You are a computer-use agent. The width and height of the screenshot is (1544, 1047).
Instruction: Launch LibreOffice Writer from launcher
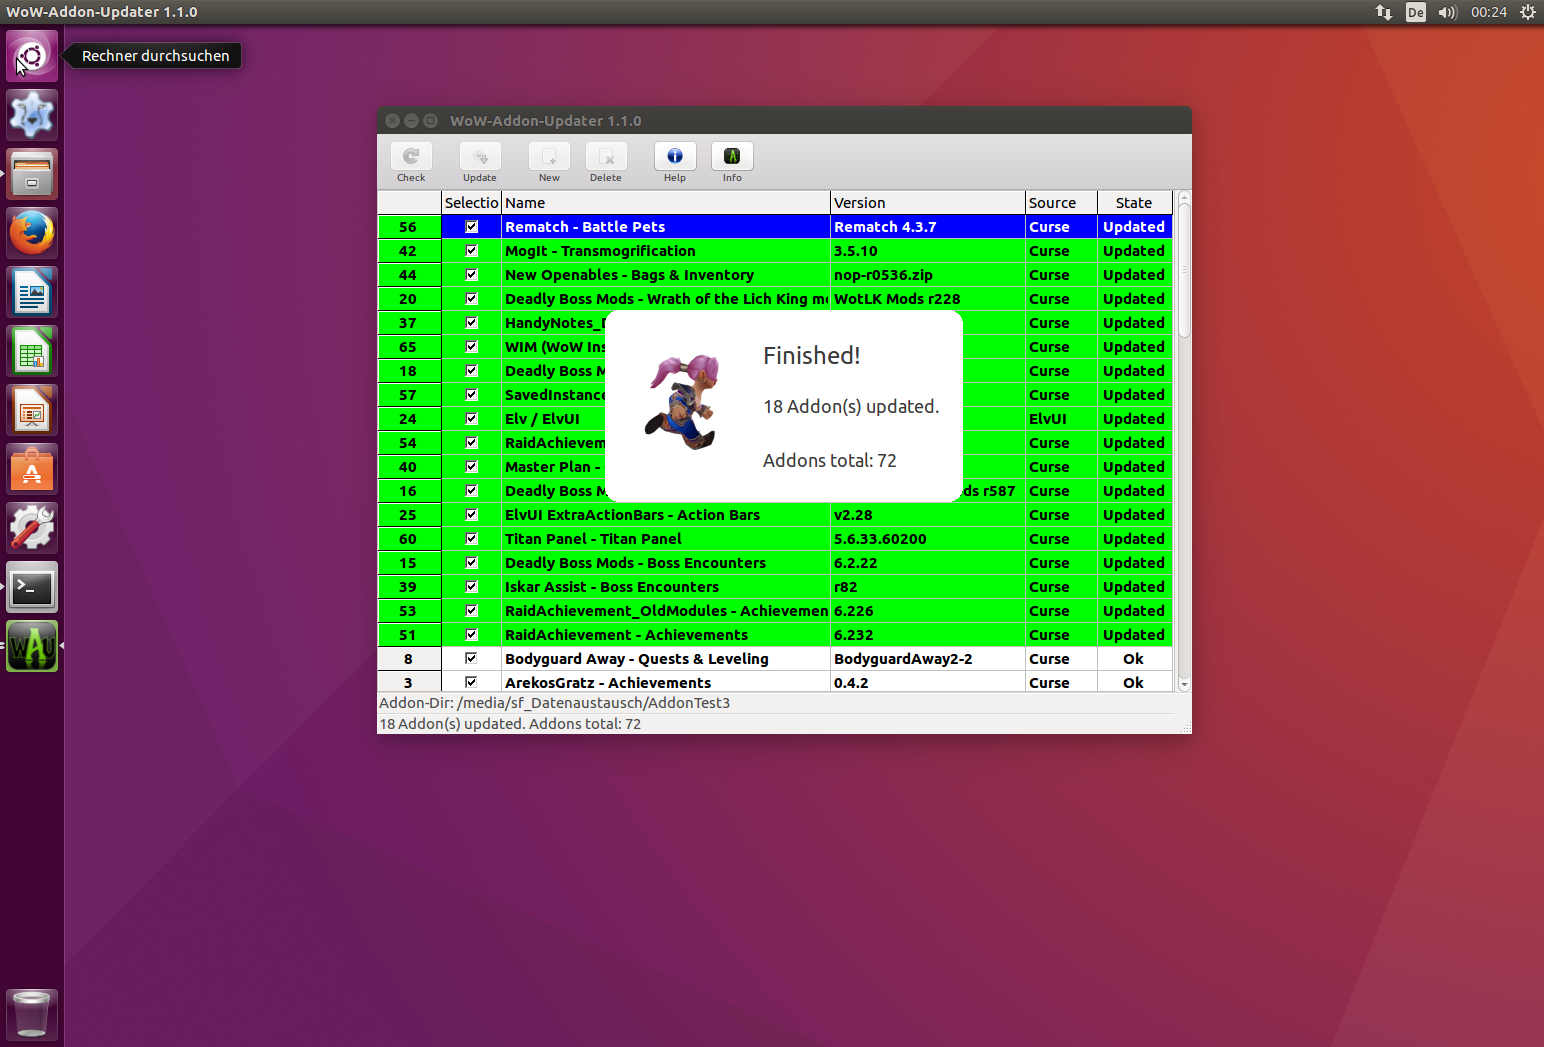[x=32, y=292]
